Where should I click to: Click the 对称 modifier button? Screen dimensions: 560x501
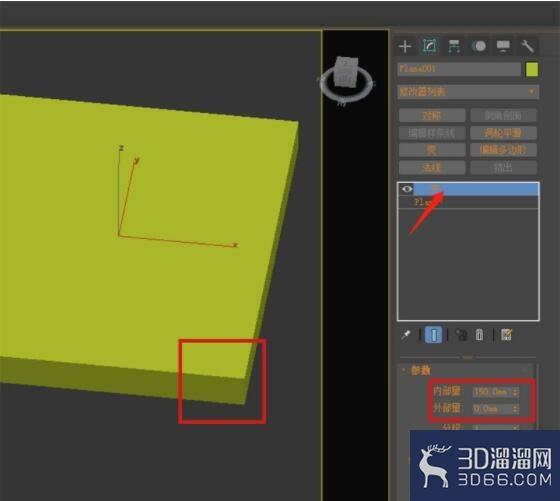tap(432, 115)
